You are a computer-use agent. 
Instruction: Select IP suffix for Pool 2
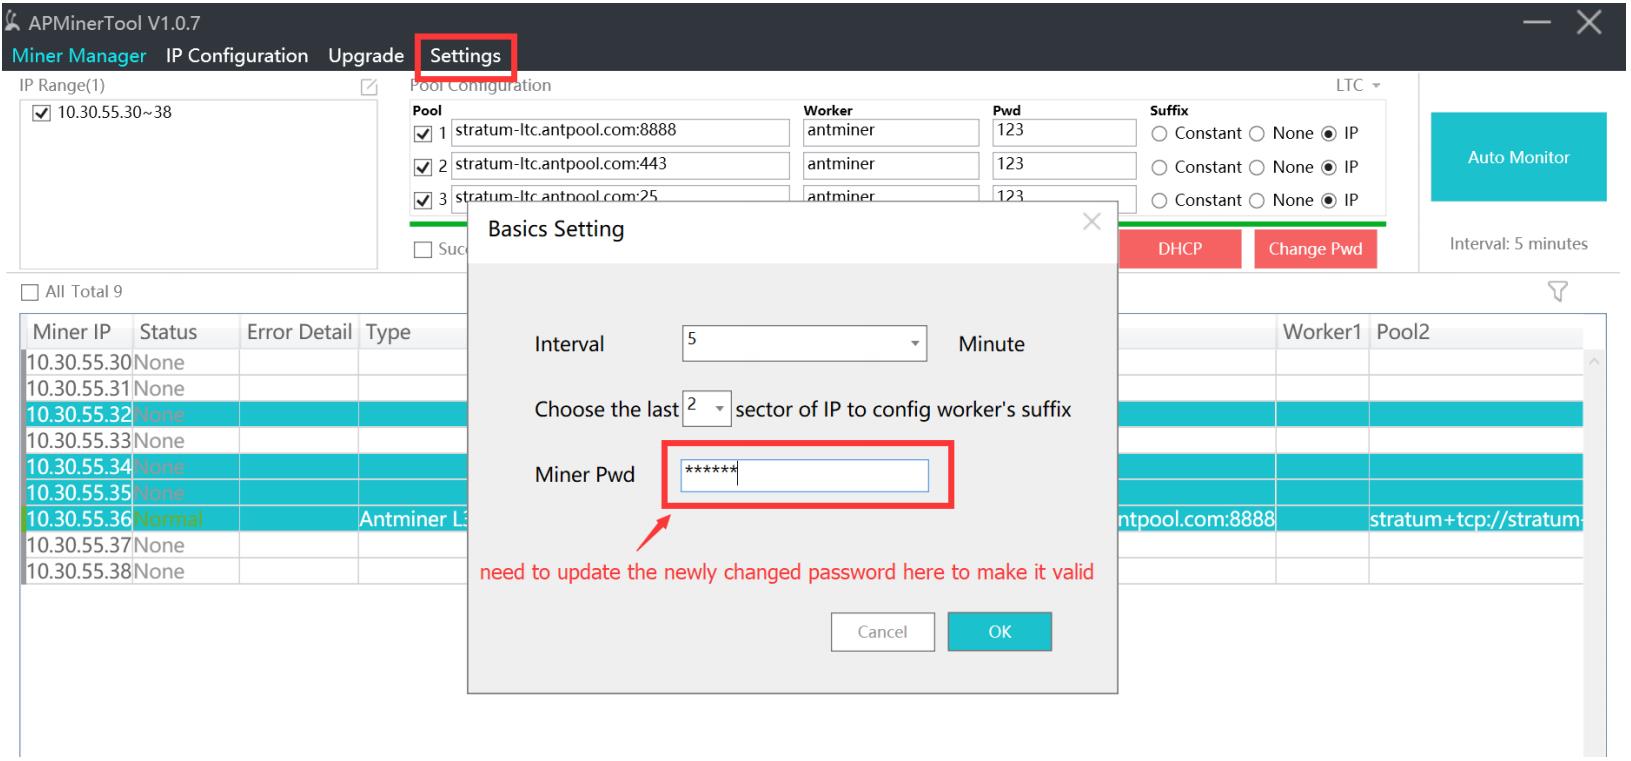point(1329,167)
